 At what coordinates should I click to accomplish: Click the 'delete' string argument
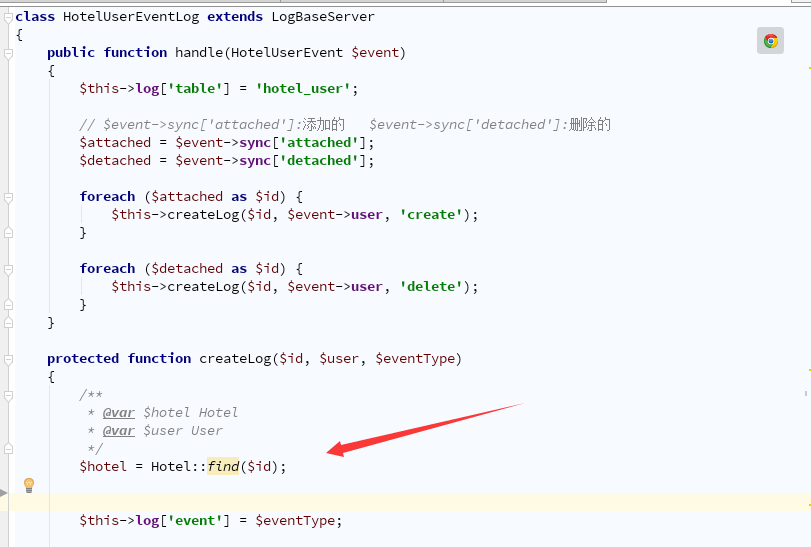pyautogui.click(x=431, y=286)
